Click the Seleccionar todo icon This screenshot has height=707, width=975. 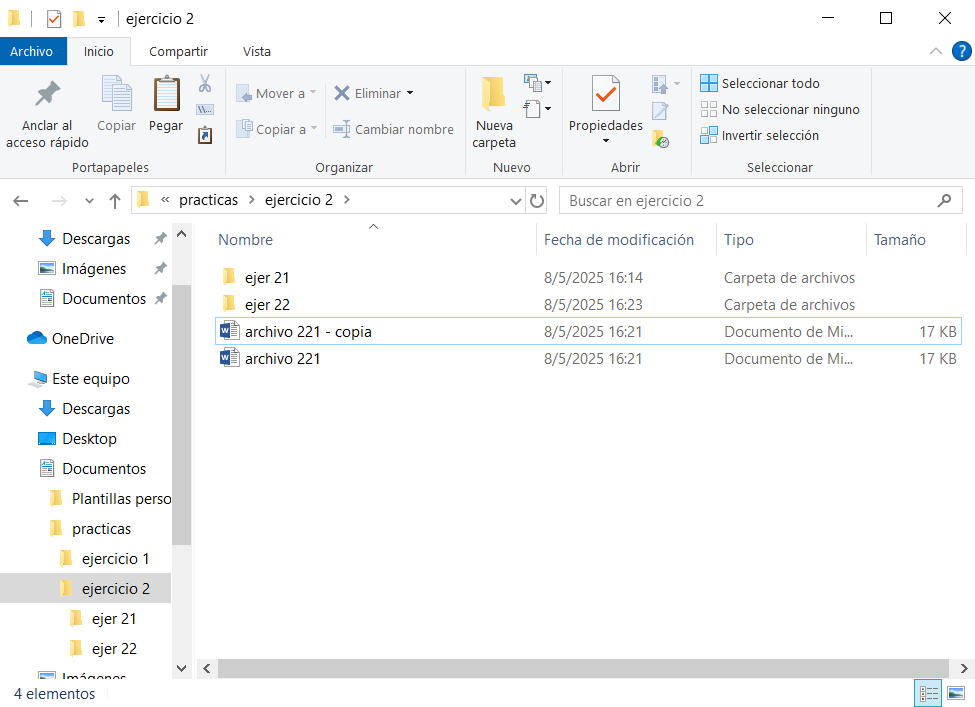(x=709, y=83)
